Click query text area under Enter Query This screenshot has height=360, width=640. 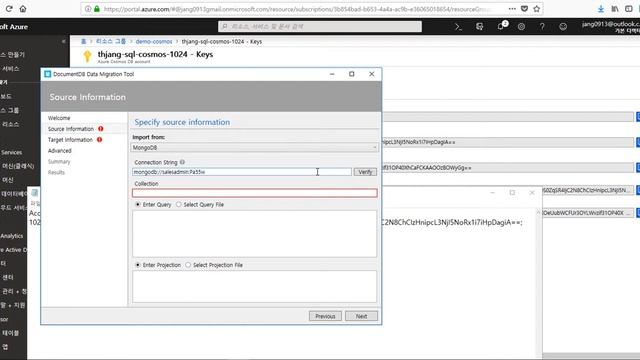[254, 234]
